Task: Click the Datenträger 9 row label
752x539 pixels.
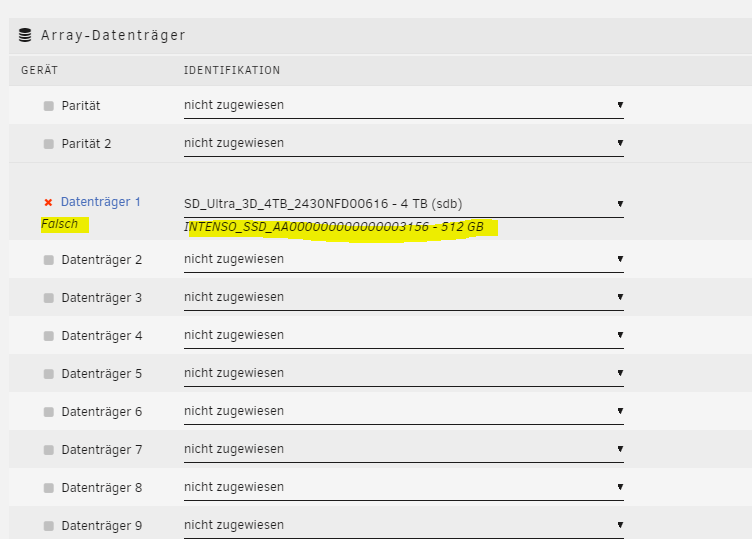Action: (x=102, y=526)
